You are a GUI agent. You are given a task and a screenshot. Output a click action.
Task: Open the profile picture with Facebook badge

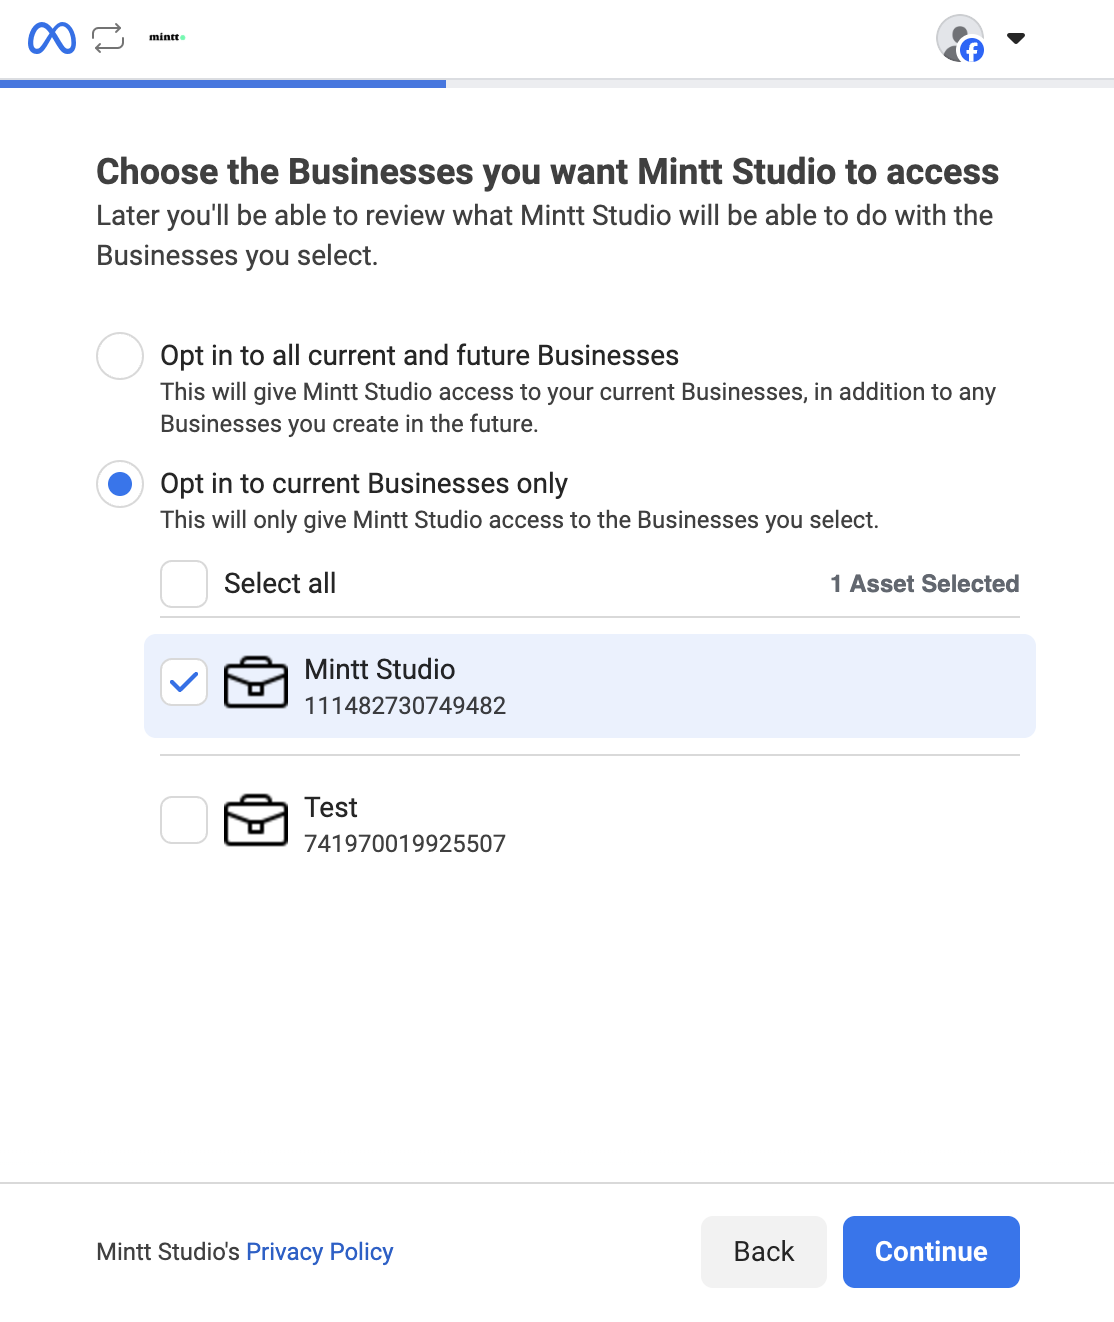tap(958, 38)
